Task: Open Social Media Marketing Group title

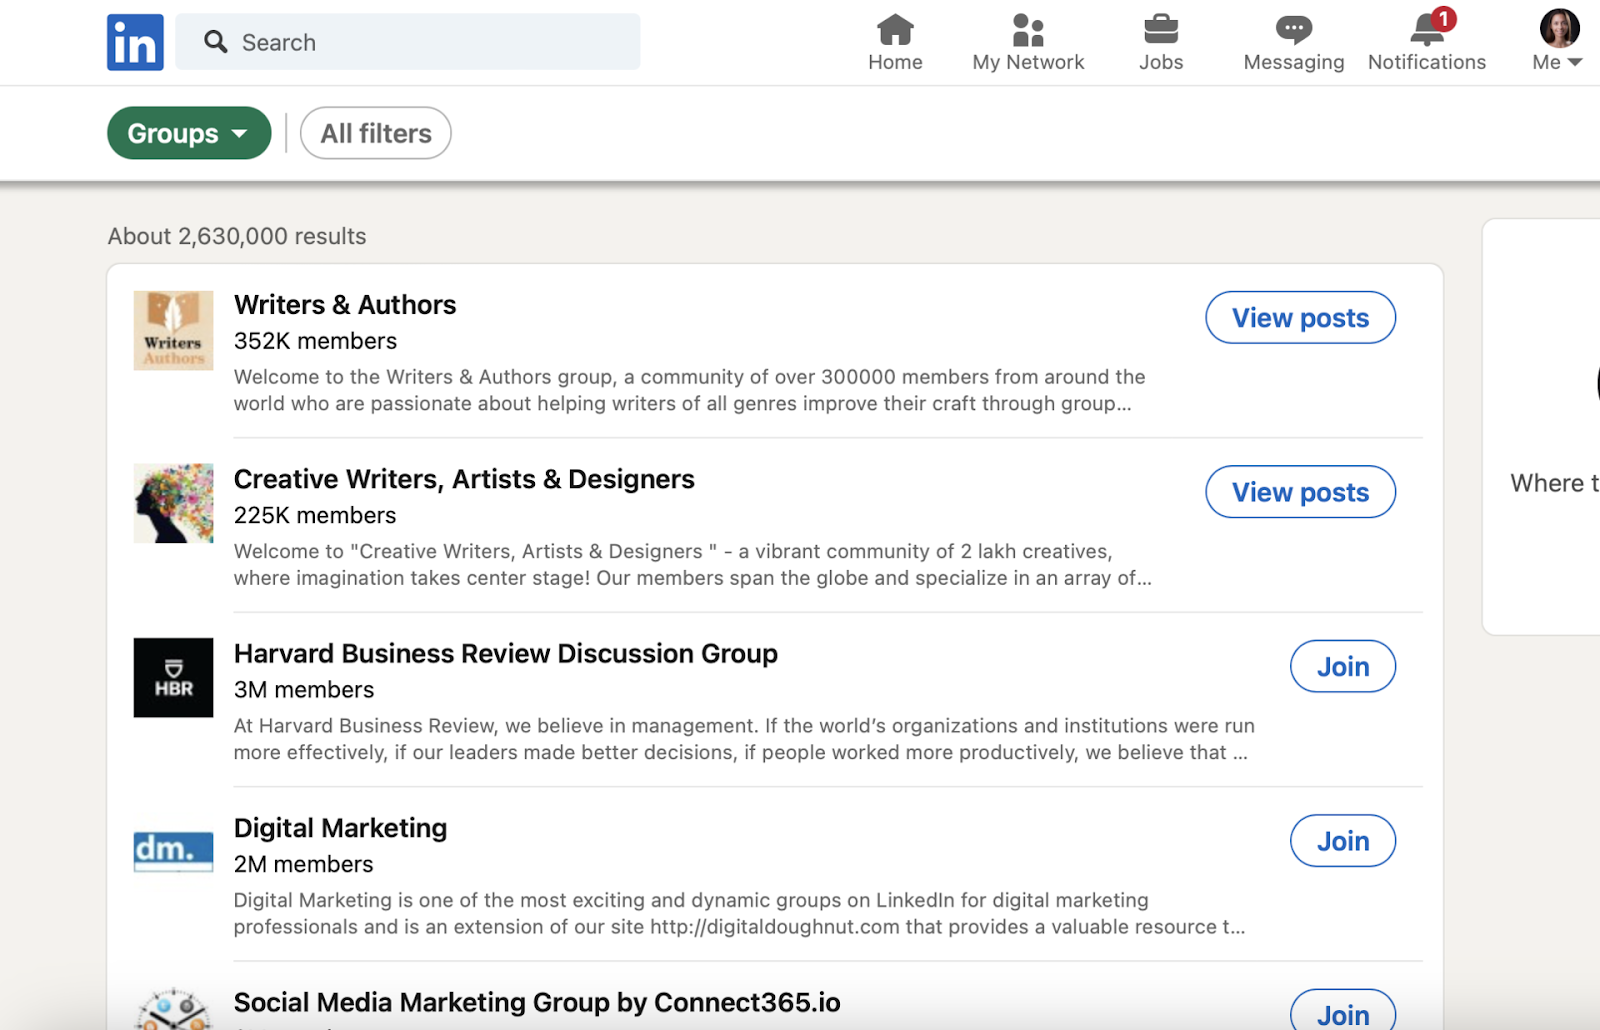Action: (537, 1002)
